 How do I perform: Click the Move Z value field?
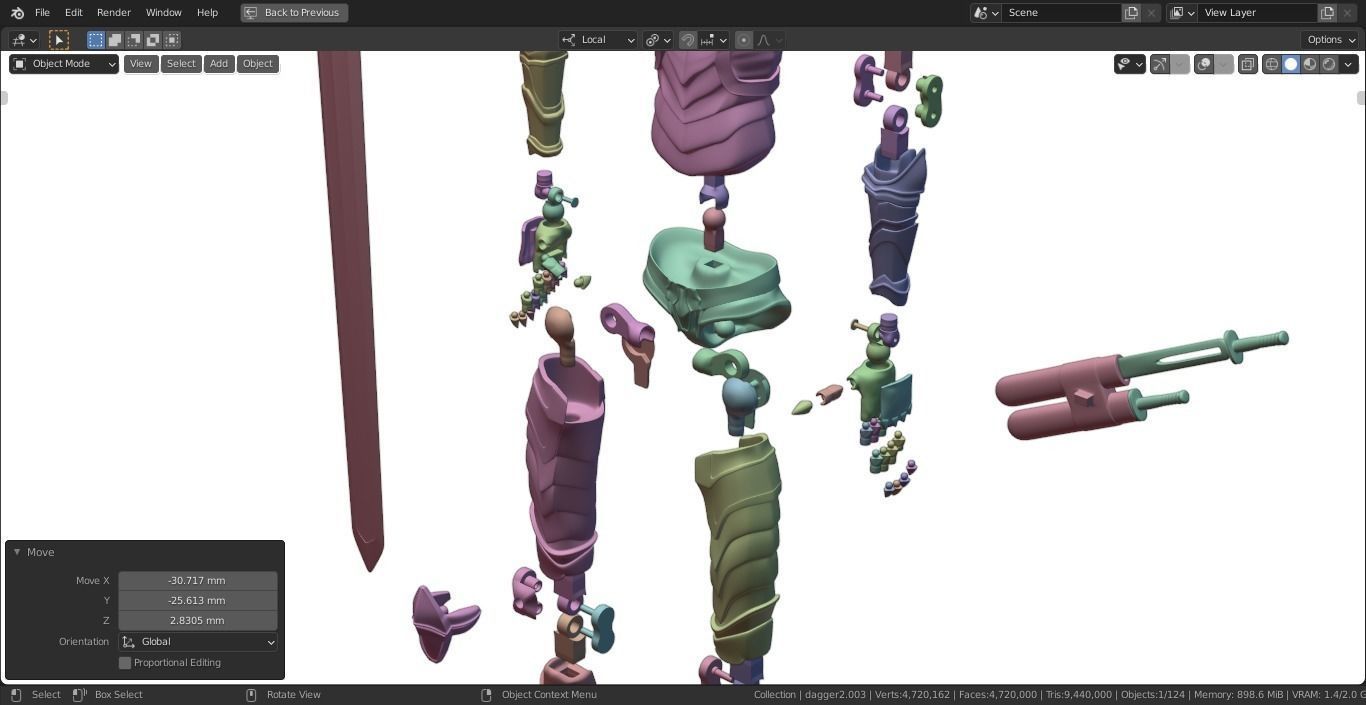[198, 621]
